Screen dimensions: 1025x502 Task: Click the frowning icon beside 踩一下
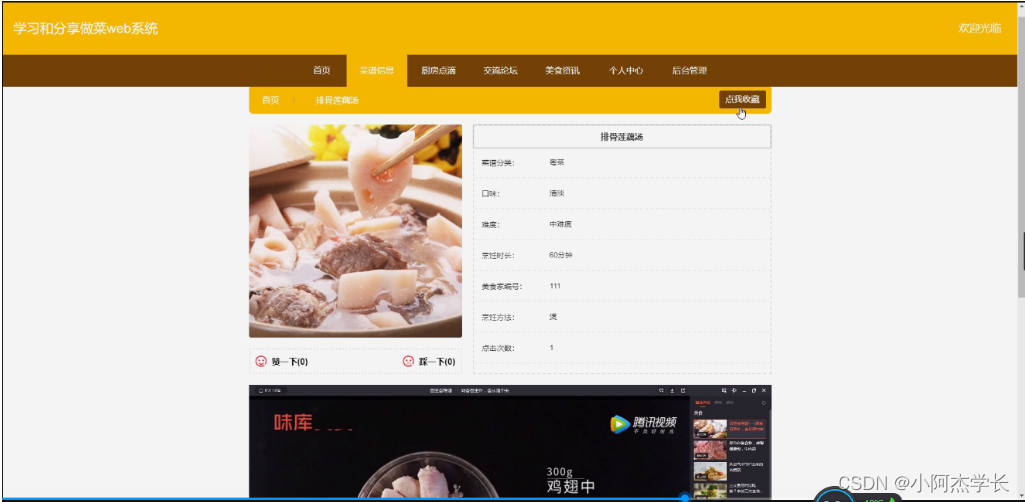[x=408, y=361]
